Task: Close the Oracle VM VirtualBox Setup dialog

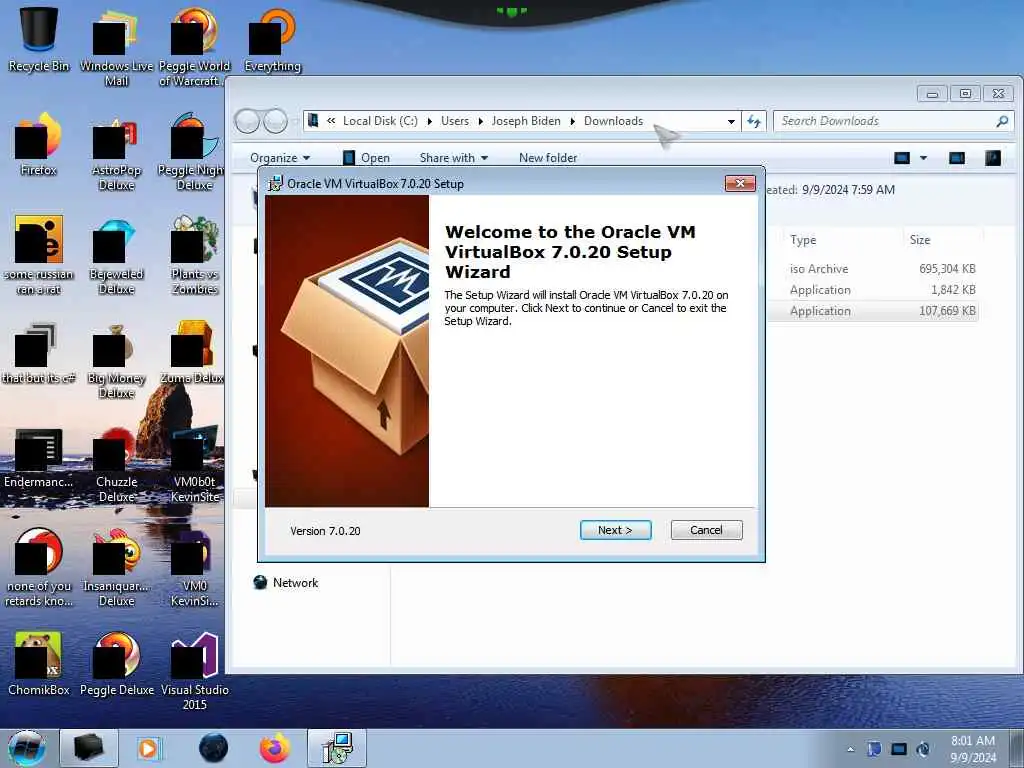Action: click(740, 184)
